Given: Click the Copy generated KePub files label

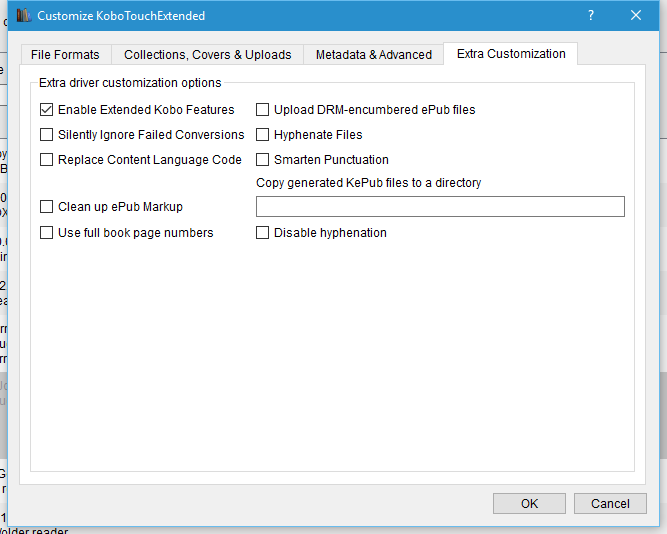Looking at the screenshot, I should [368, 183].
